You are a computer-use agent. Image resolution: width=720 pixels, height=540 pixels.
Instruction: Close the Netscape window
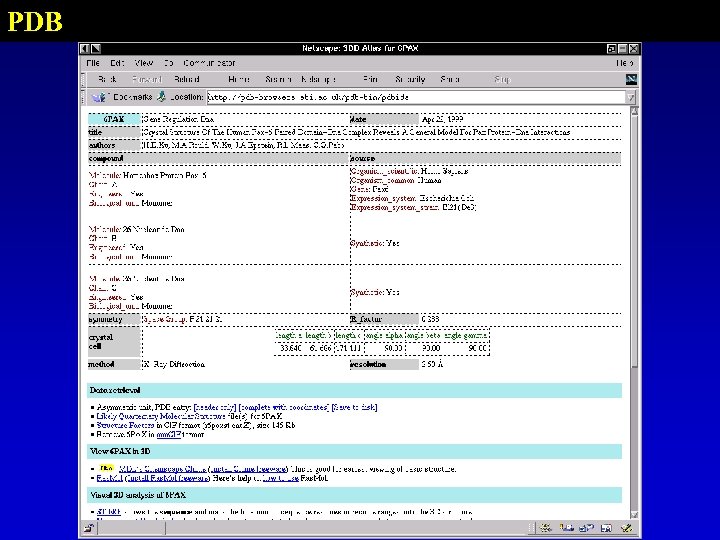point(634,48)
